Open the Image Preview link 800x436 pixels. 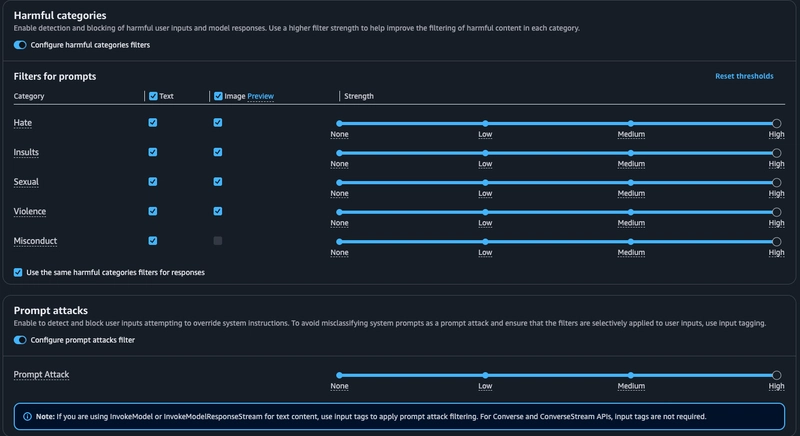[260, 96]
